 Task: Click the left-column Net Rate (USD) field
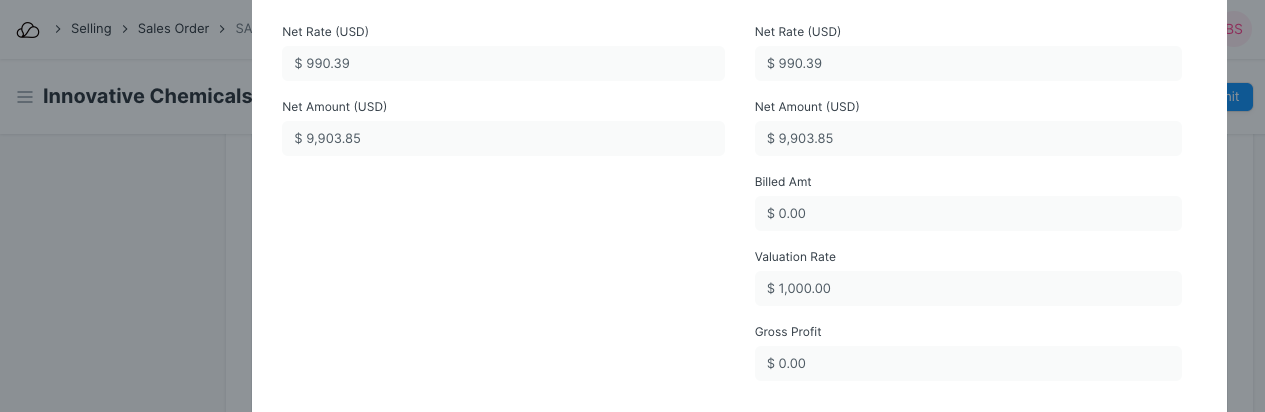[503, 63]
